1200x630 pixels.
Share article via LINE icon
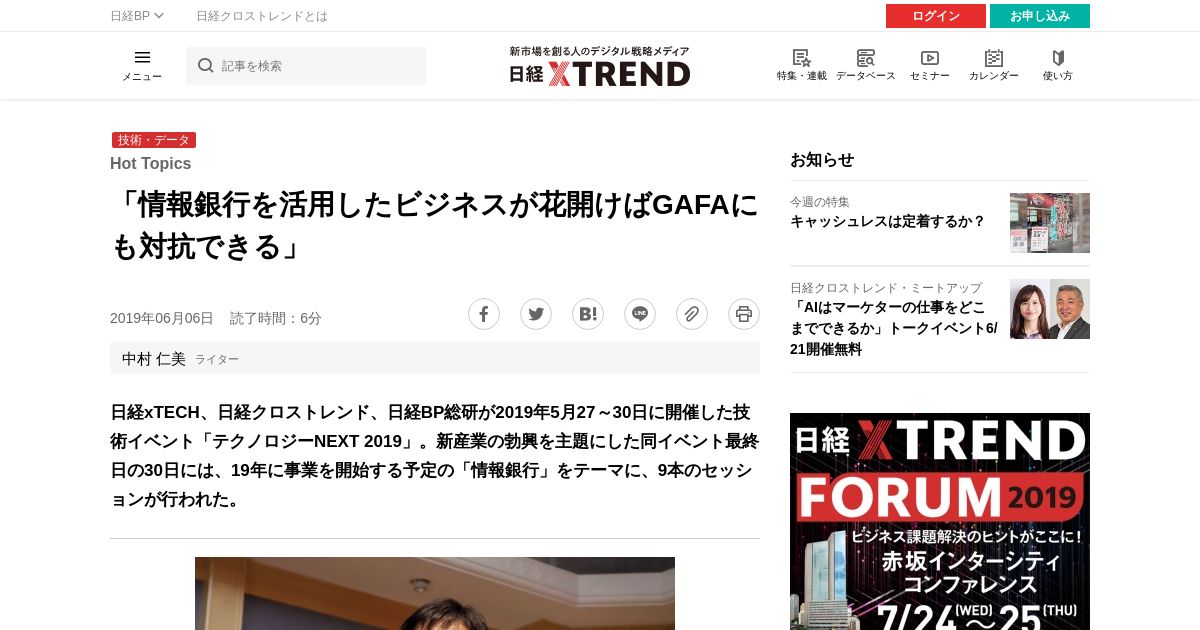click(x=640, y=314)
